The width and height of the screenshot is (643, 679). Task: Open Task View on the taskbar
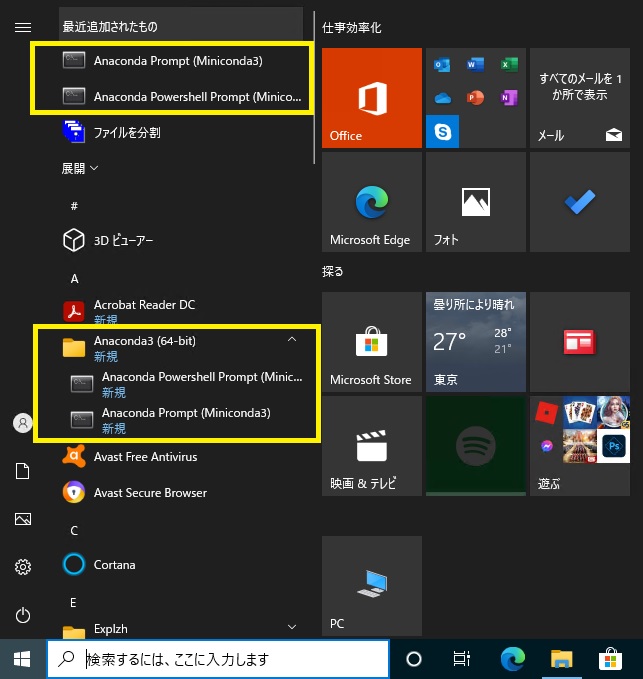click(x=462, y=659)
